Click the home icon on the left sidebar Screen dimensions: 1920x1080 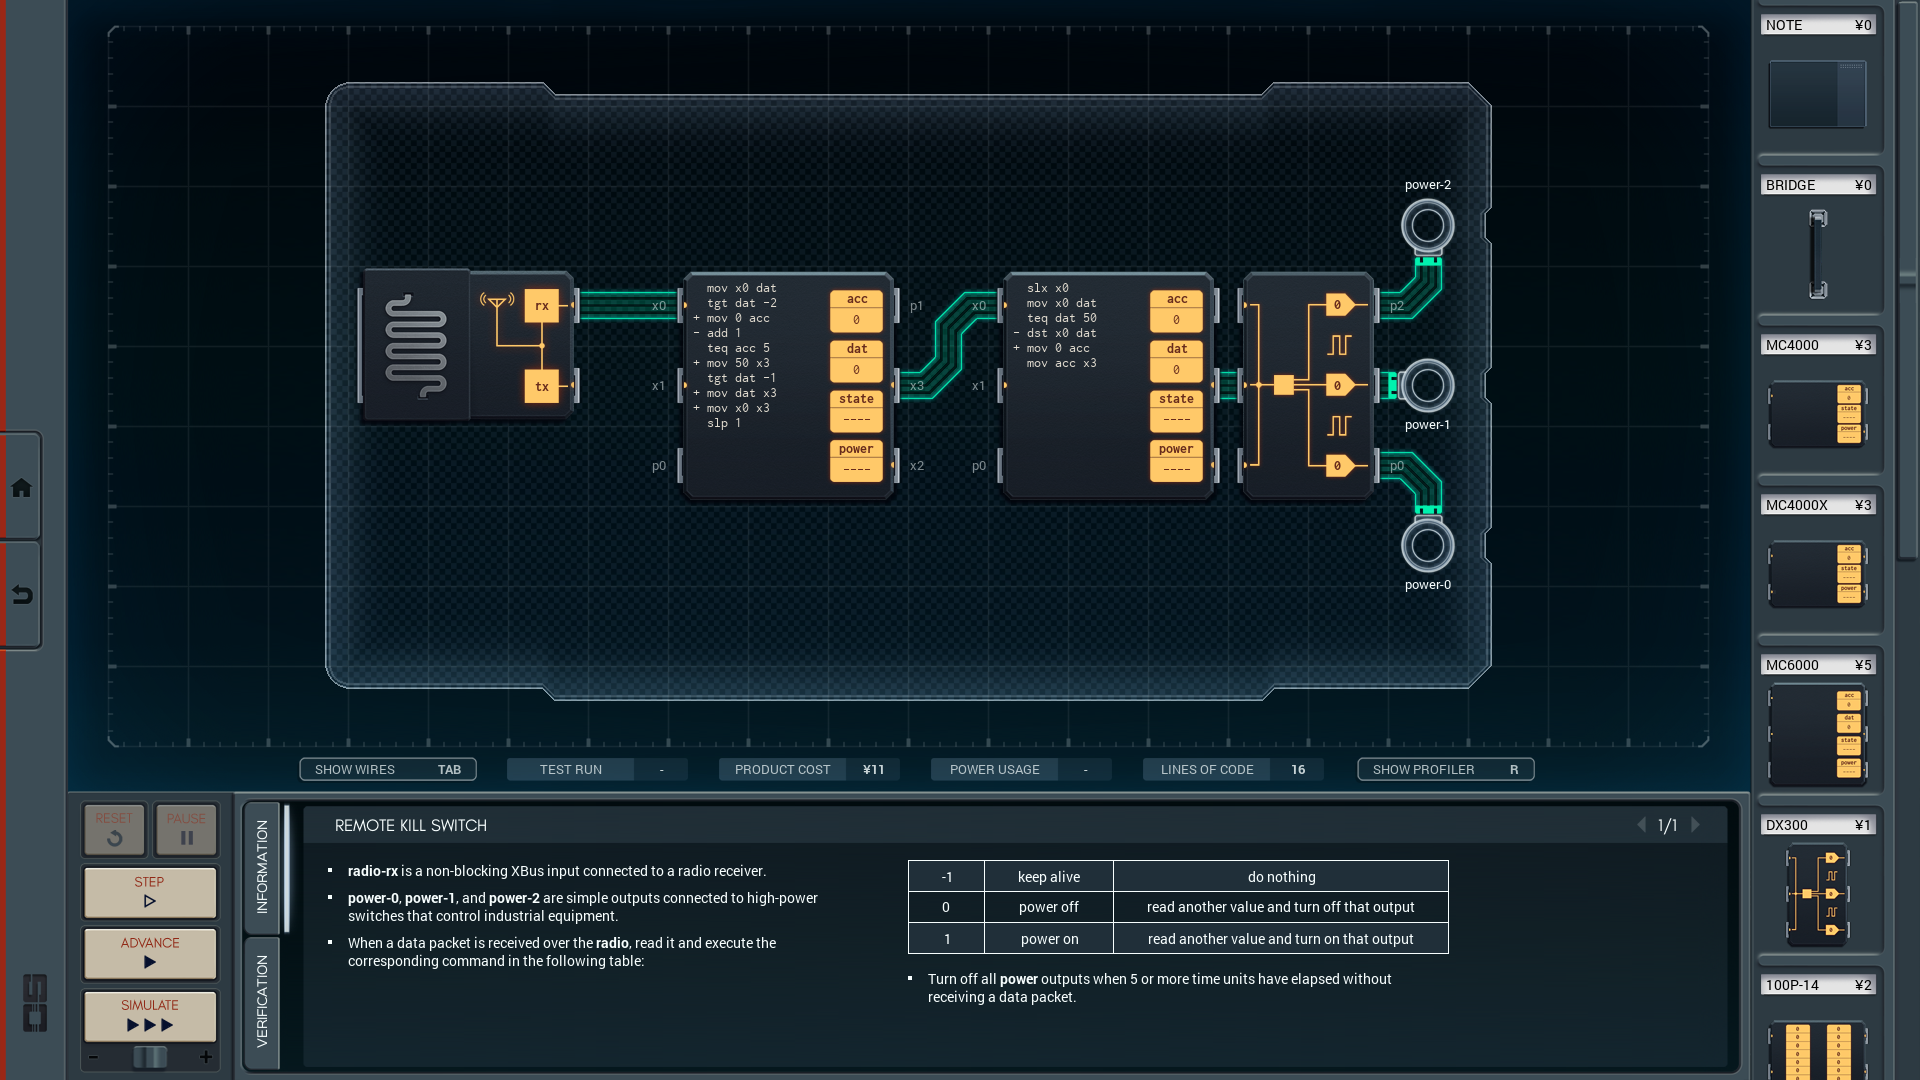click(21, 488)
